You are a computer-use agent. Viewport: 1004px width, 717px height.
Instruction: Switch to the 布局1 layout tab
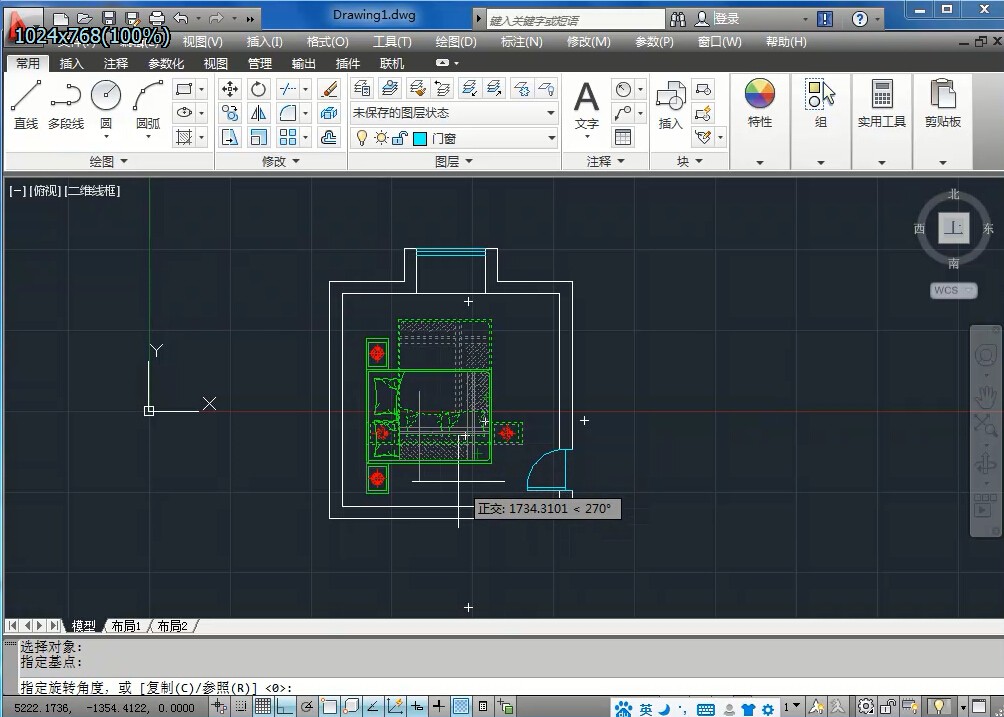(126, 625)
